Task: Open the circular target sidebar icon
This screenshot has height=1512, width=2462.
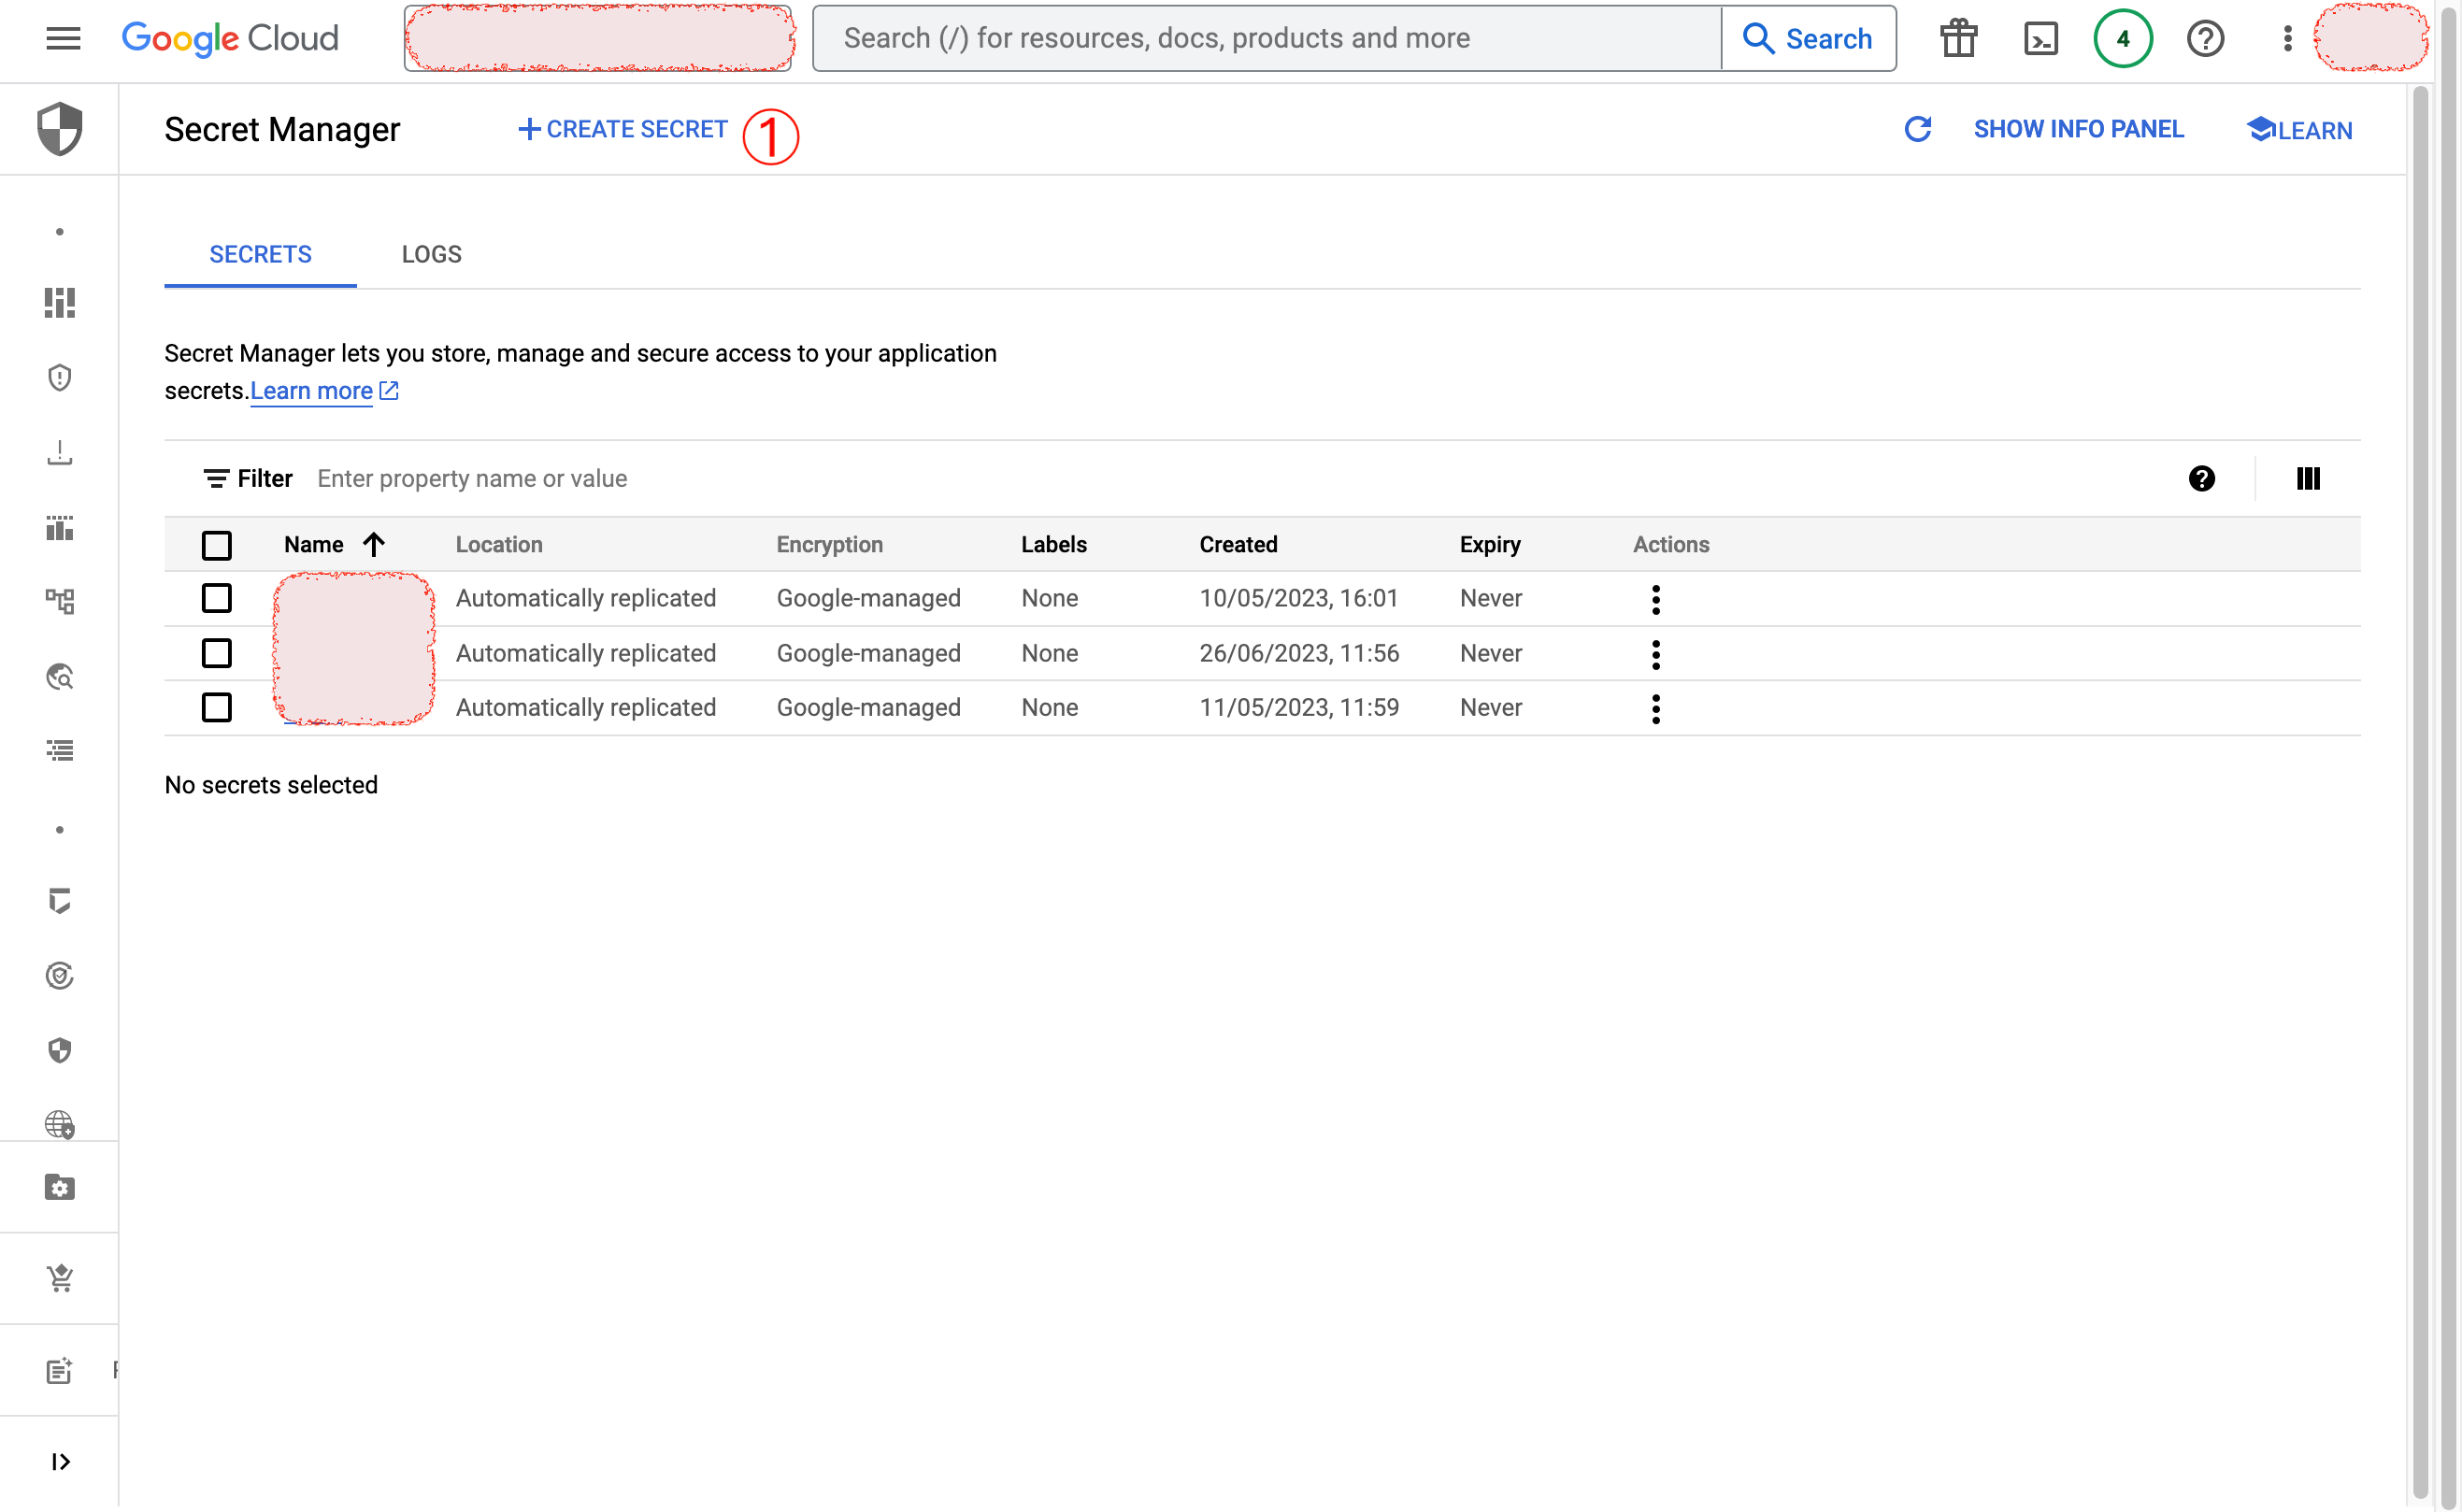Action: point(60,976)
